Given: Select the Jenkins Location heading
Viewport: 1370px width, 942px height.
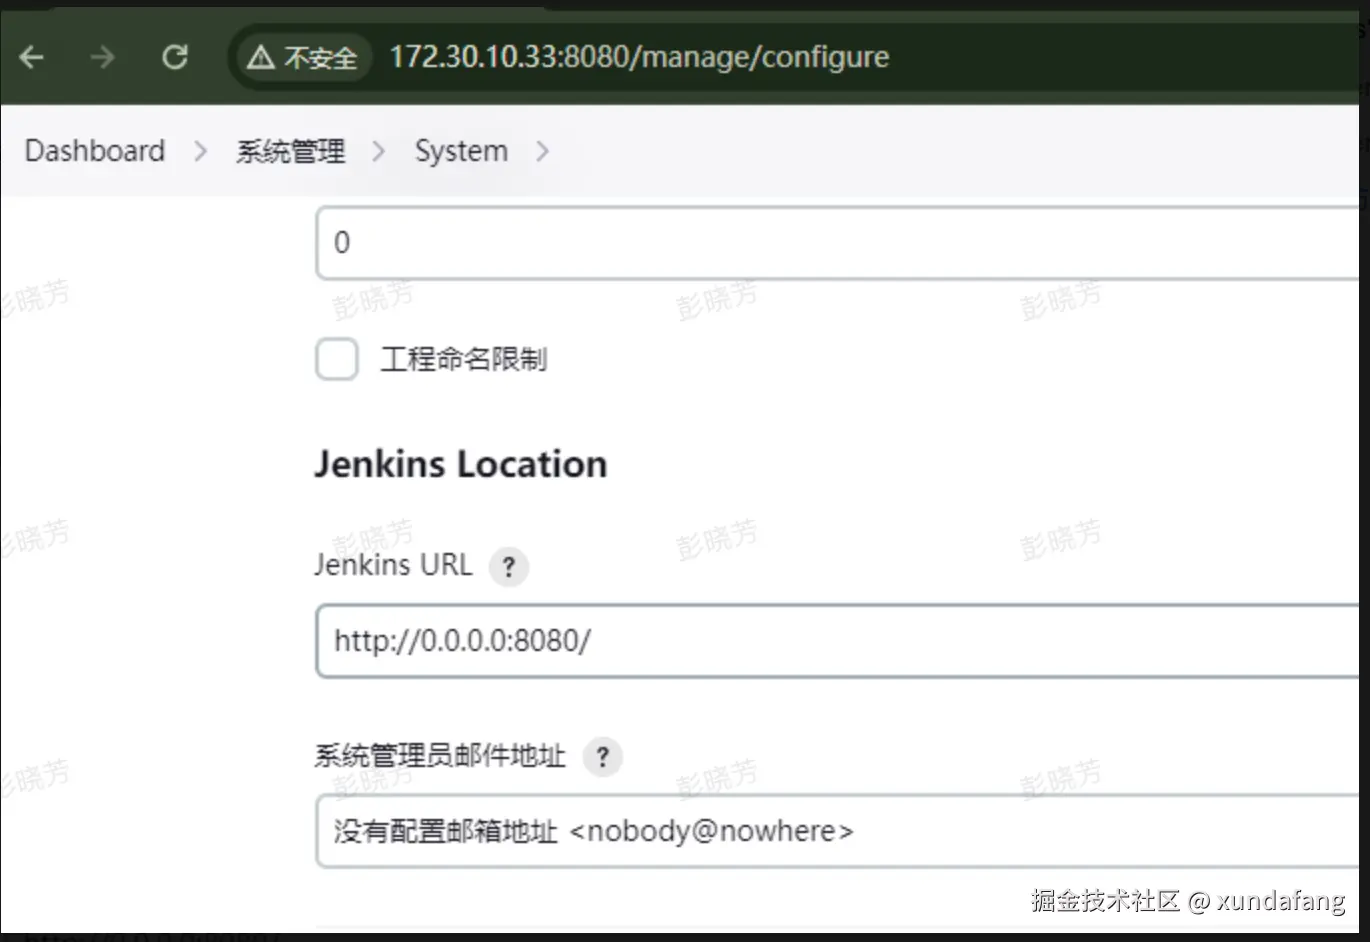Looking at the screenshot, I should pyautogui.click(x=461, y=464).
